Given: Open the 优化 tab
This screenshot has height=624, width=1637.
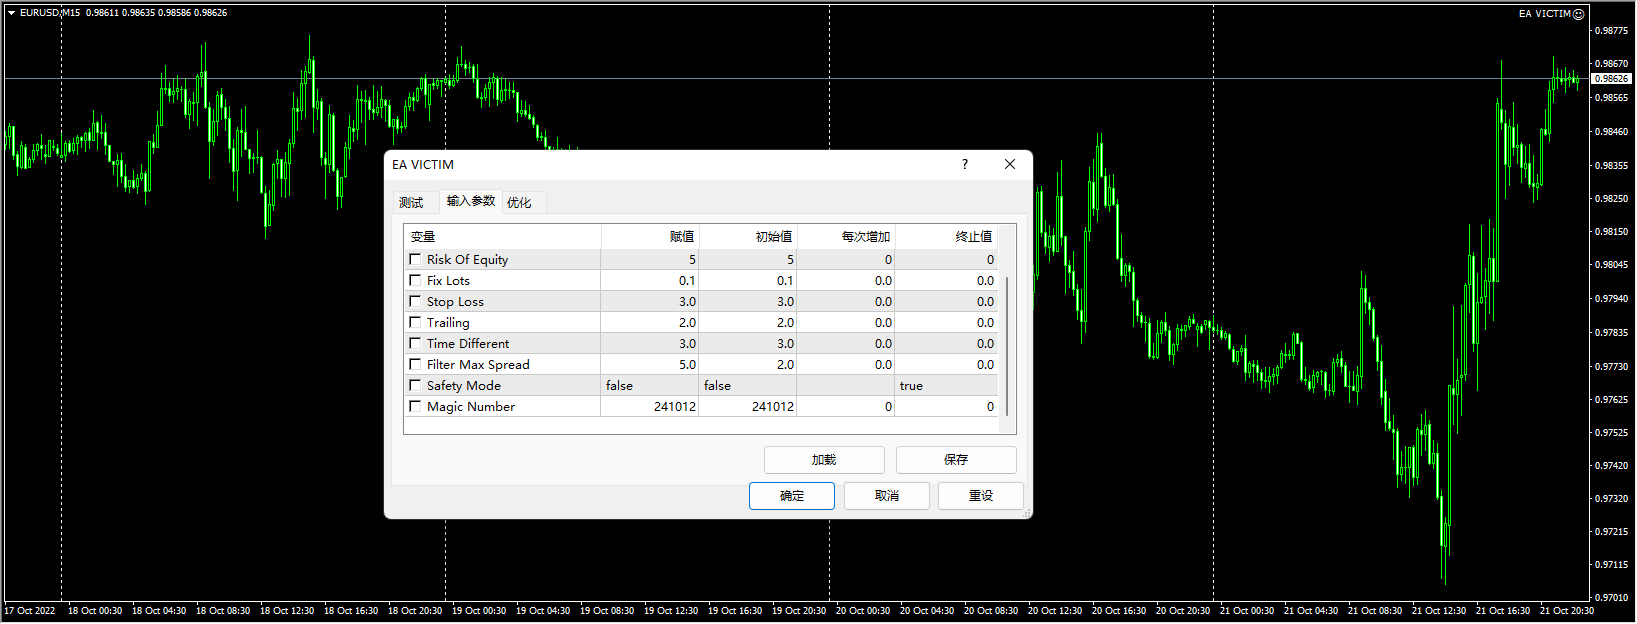Looking at the screenshot, I should [519, 203].
